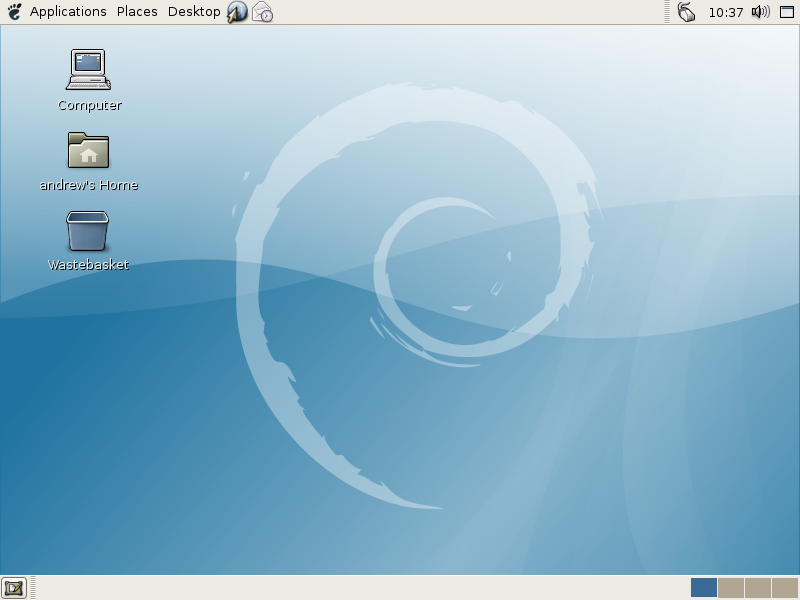The height and width of the screenshot is (600, 800).
Task: Click the window selector icon in top-right corner
Action: tap(789, 12)
